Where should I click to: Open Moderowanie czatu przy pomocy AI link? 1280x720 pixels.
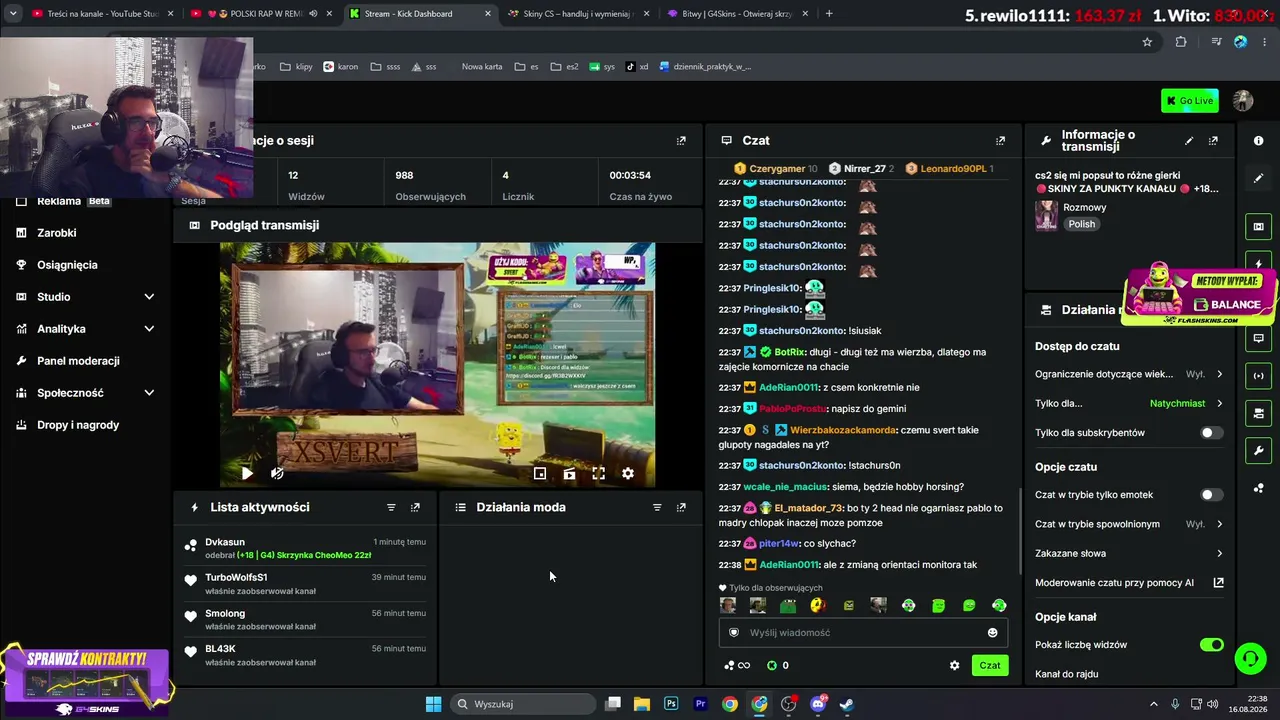1129,582
